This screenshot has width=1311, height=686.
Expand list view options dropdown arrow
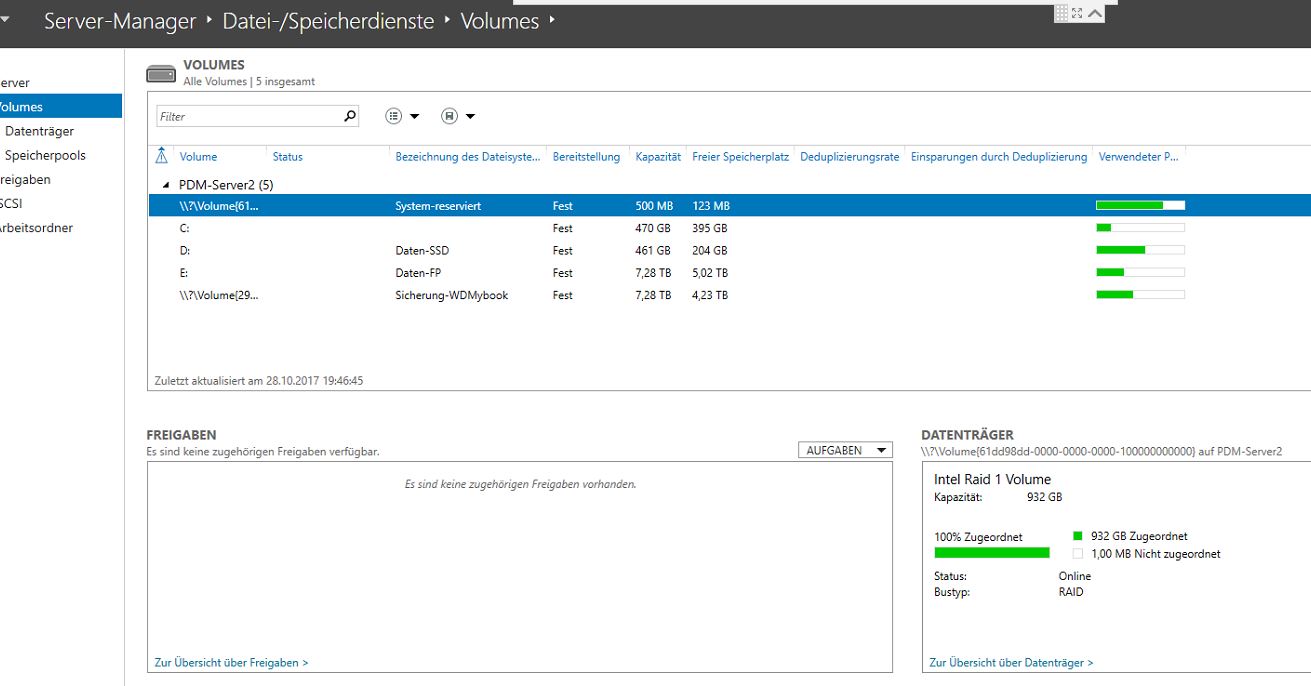click(x=414, y=116)
